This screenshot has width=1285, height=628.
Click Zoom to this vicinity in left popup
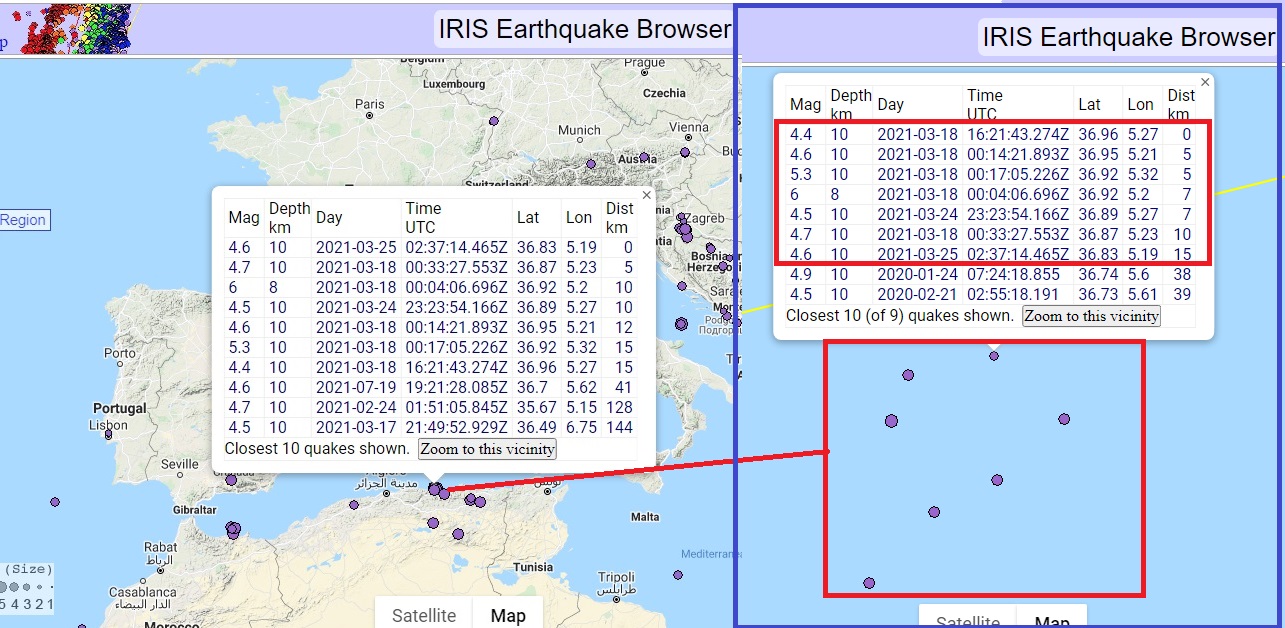487,449
